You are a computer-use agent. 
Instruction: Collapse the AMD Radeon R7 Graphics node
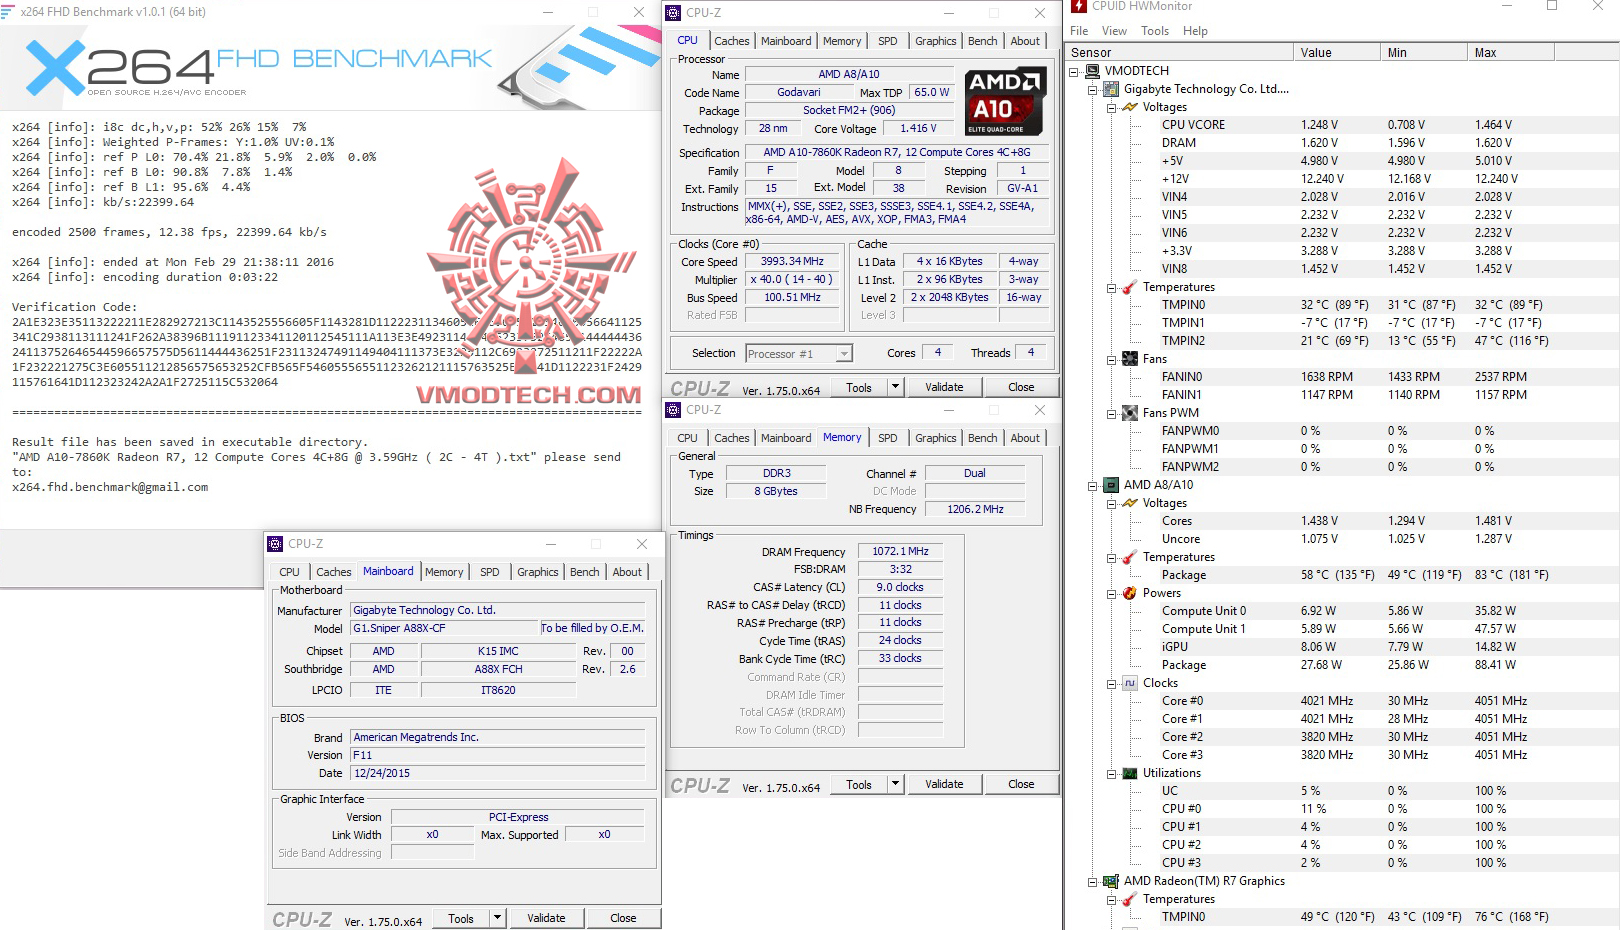[1092, 881]
